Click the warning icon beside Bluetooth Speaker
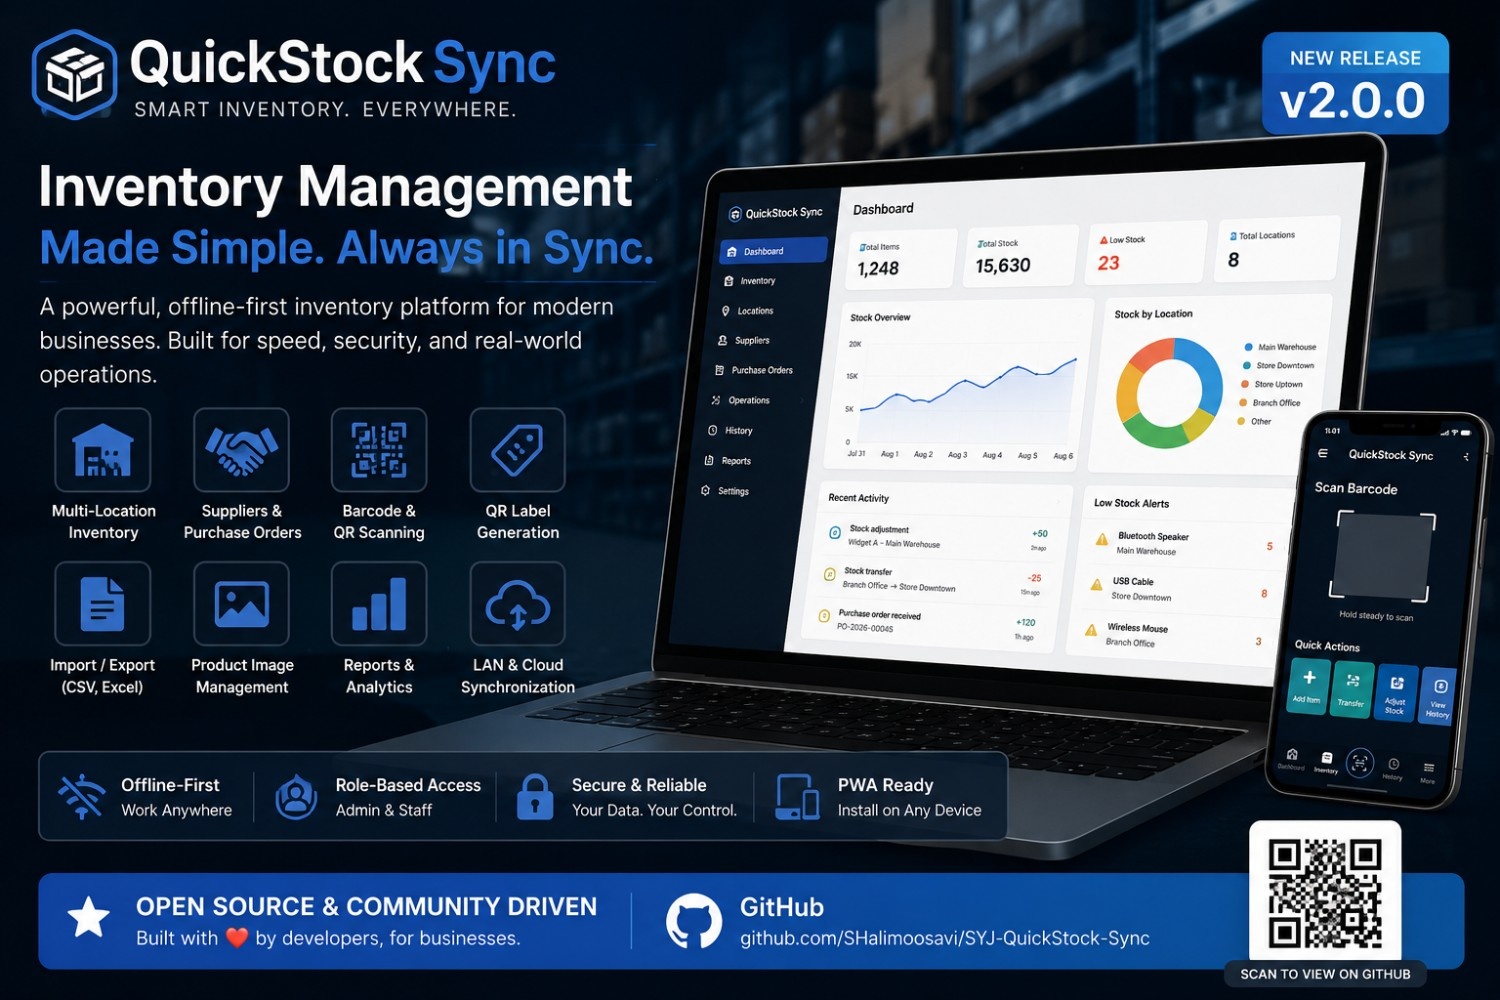This screenshot has height=1000, width=1500. [x=1101, y=539]
